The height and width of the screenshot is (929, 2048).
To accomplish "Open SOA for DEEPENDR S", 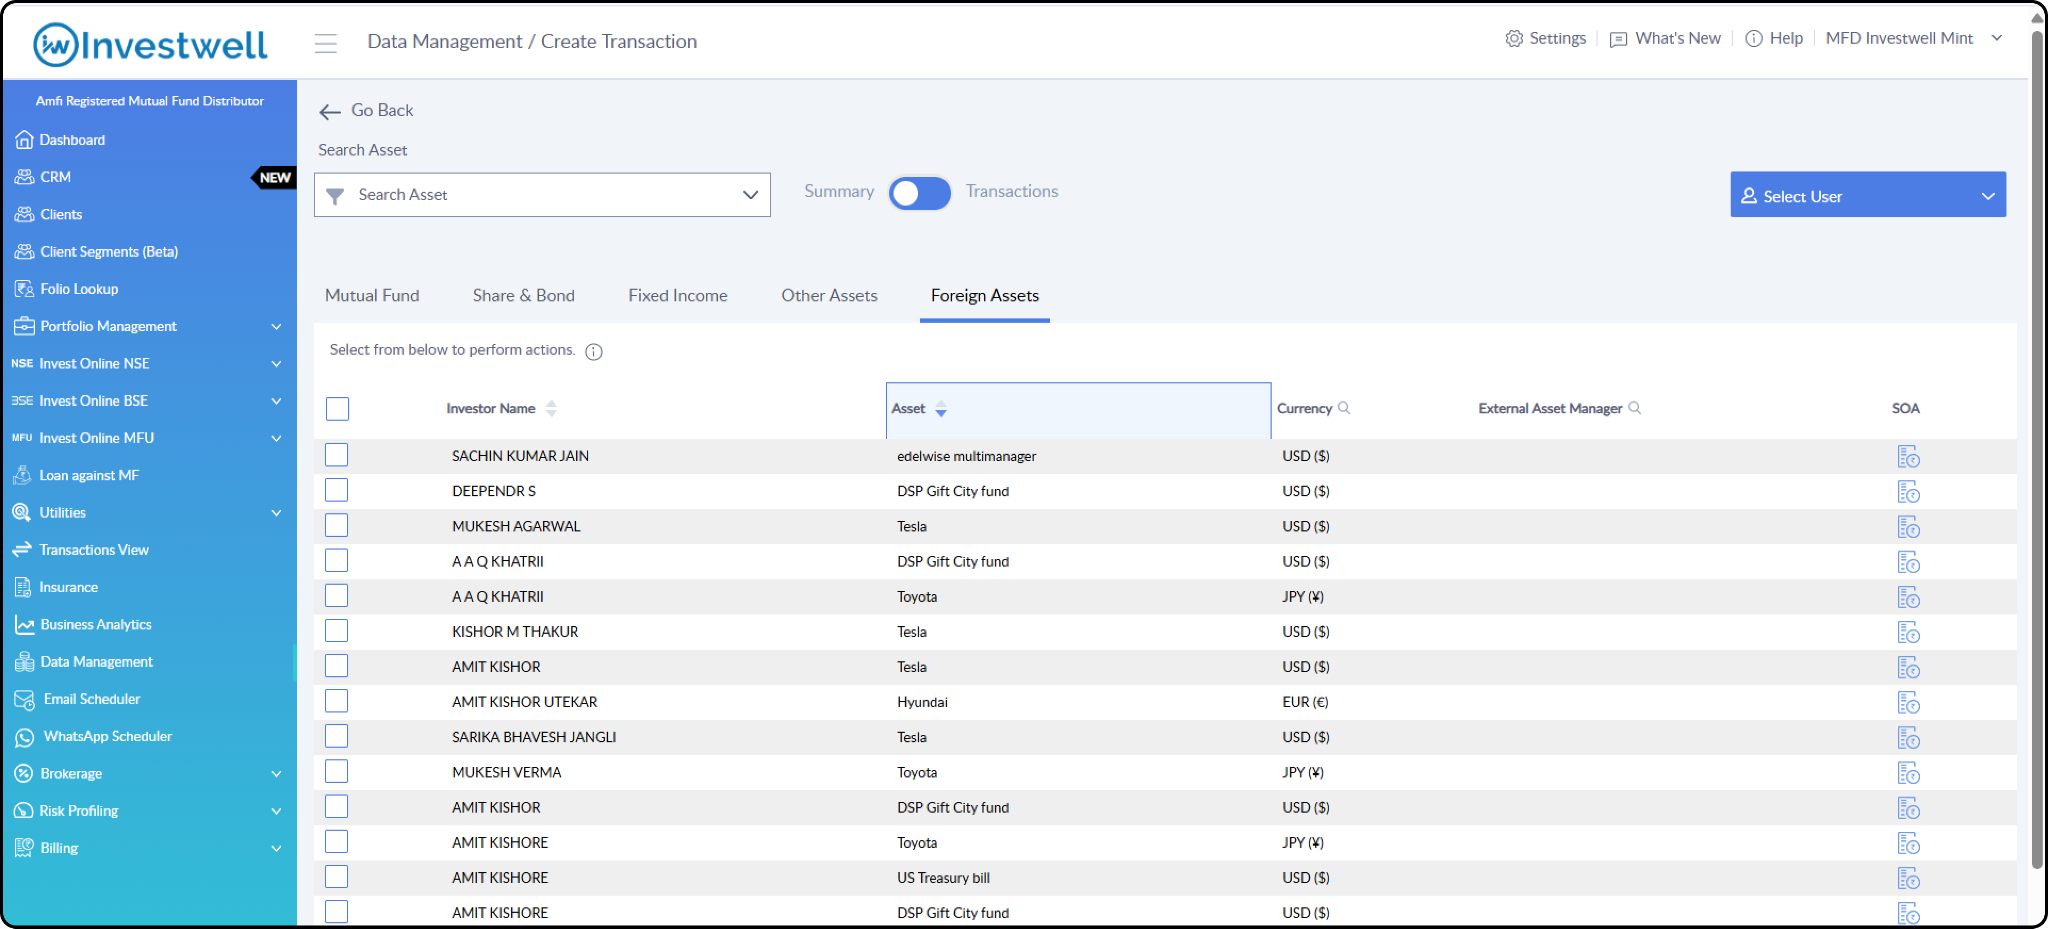I will click(x=1908, y=492).
